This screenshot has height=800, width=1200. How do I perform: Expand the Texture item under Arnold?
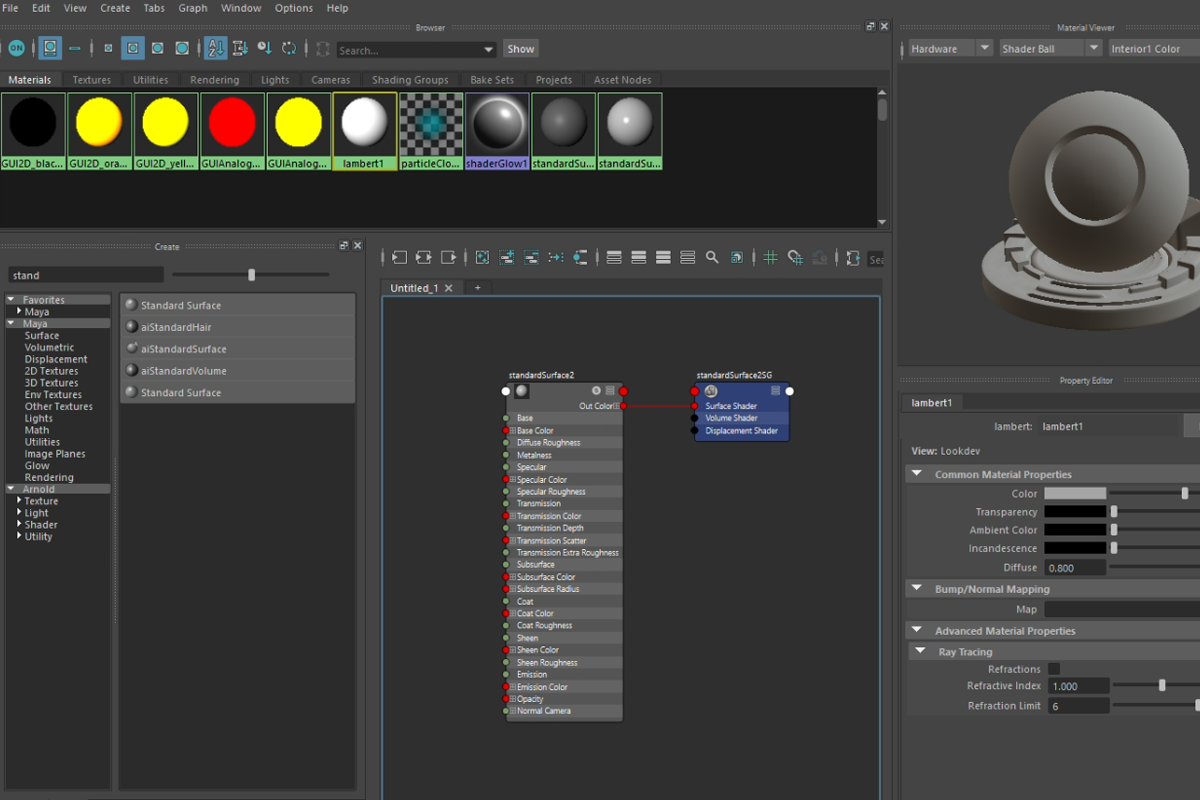19,501
